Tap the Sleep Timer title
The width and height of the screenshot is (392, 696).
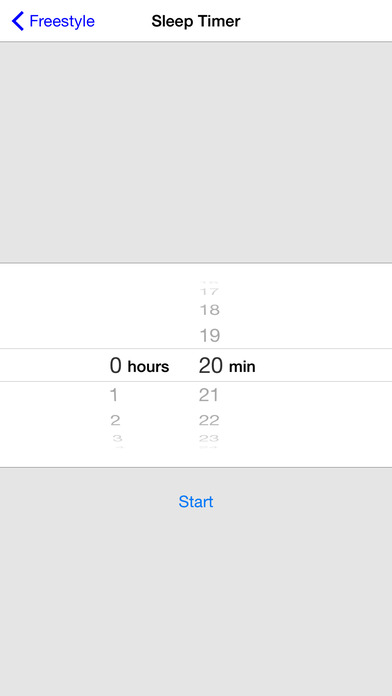pyautogui.click(x=196, y=21)
